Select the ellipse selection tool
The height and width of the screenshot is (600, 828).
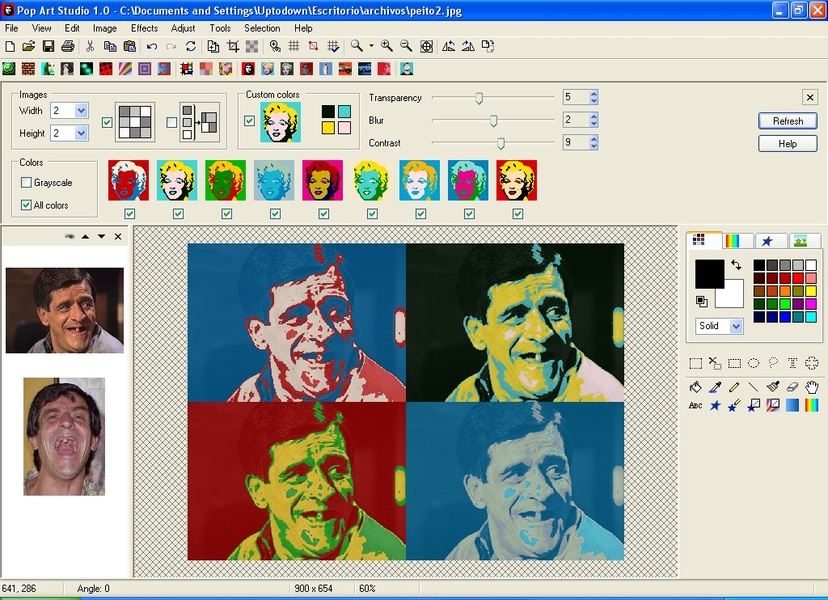tap(754, 363)
